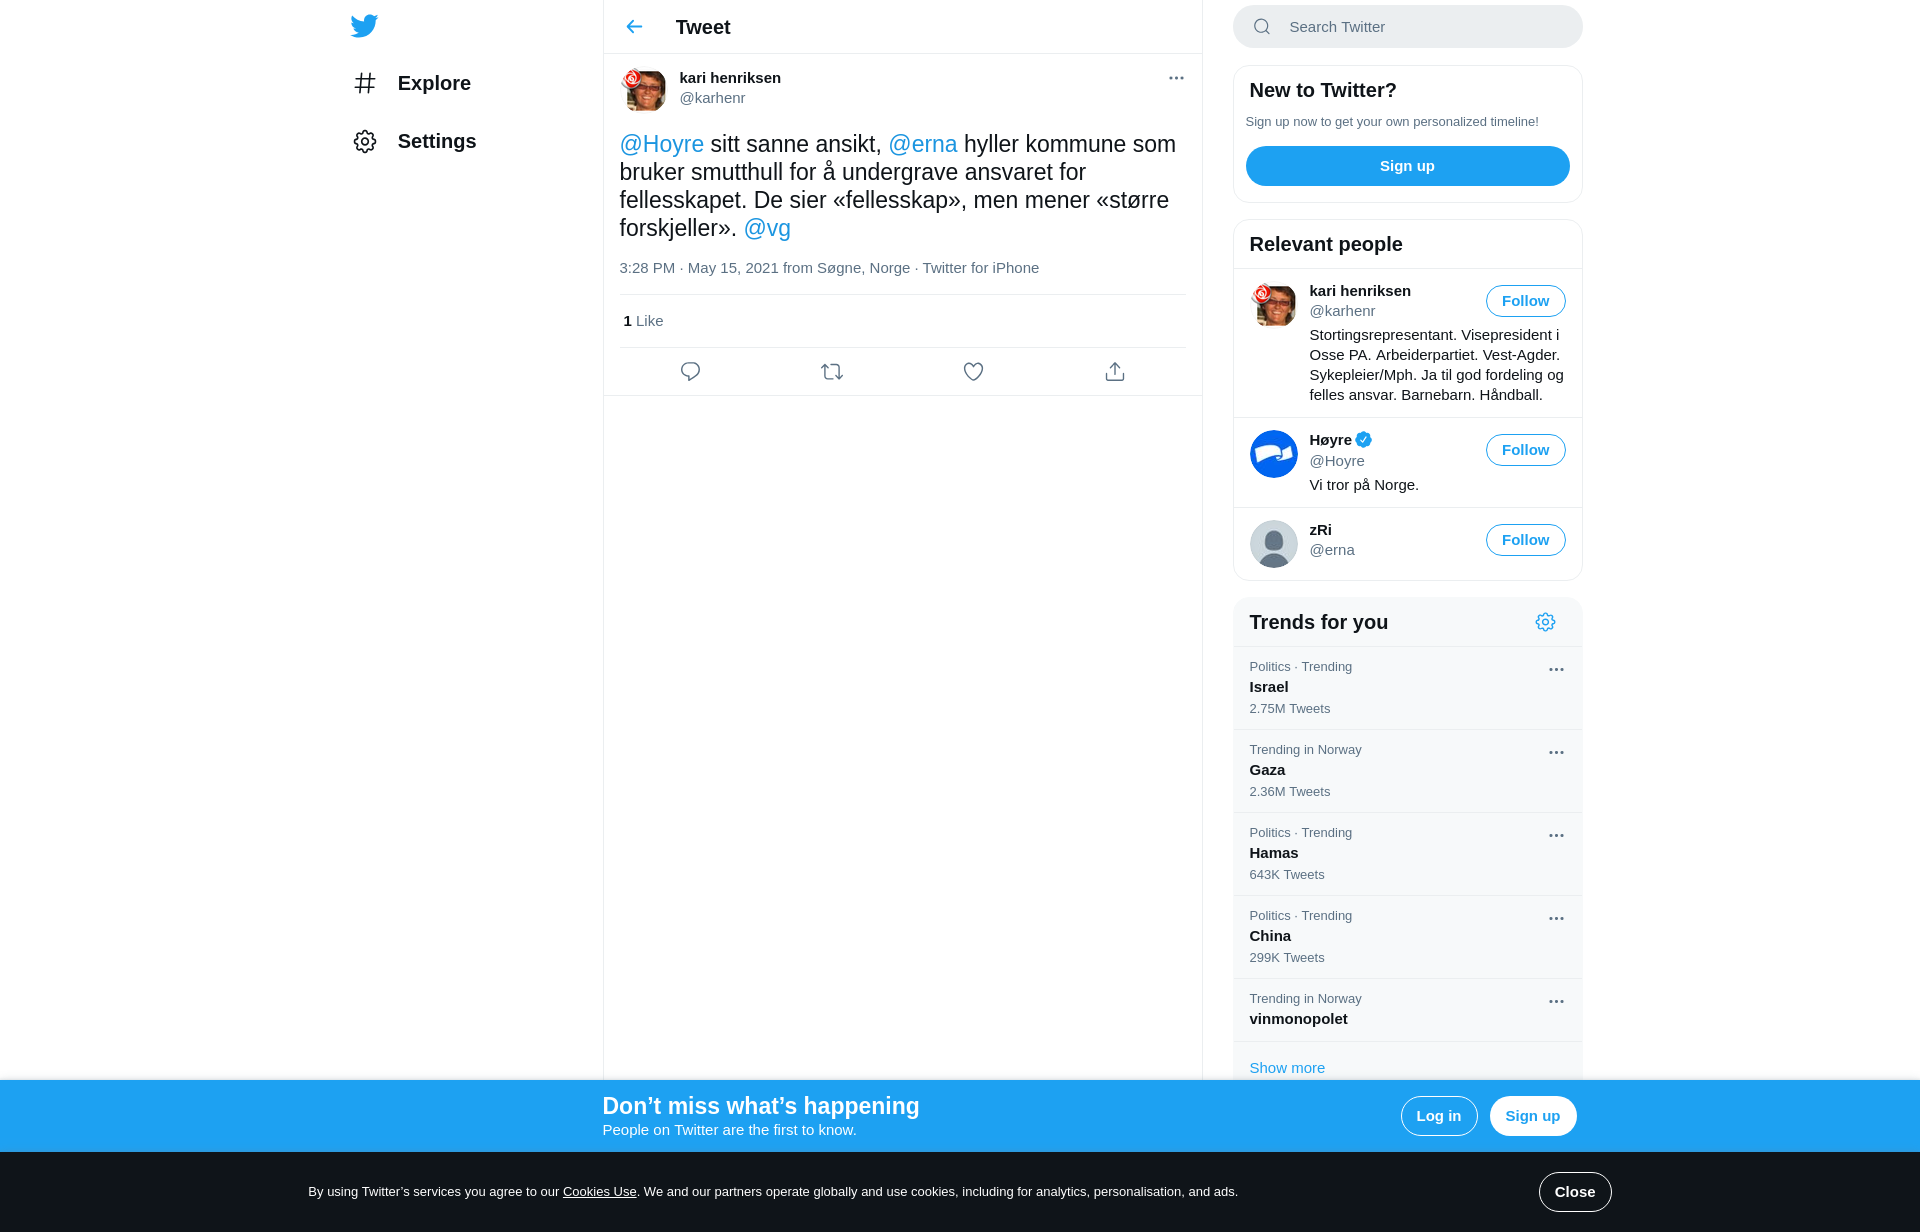Screen dimensions: 1920x1232
Task: Close the cookie notice banner
Action: click(x=1574, y=1192)
